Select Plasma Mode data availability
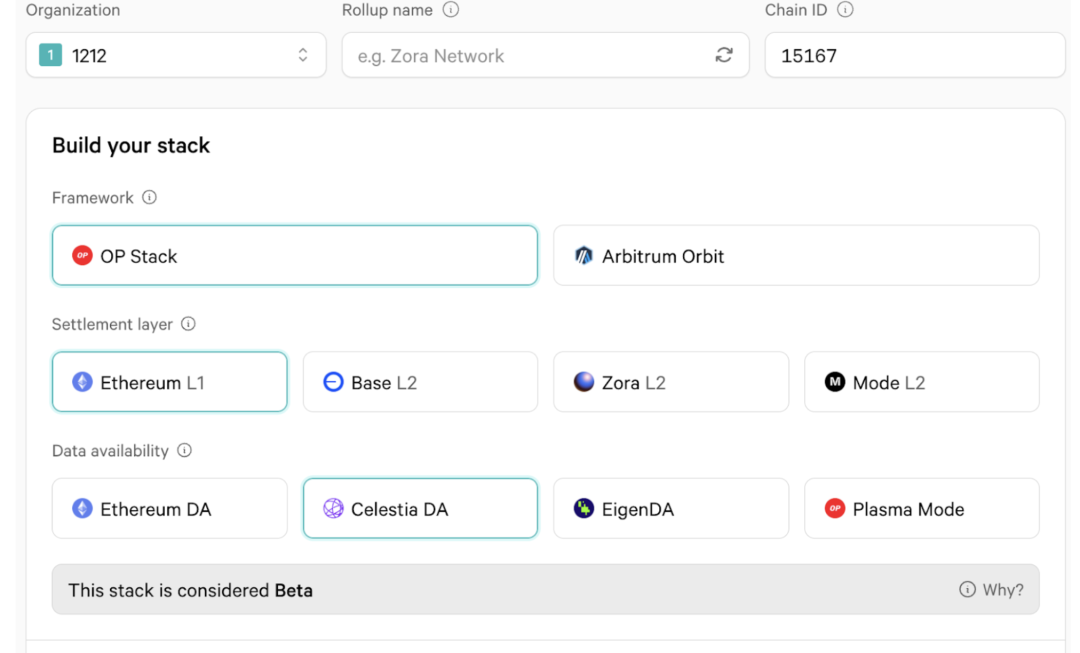The width and height of the screenshot is (1080, 653). [x=922, y=508]
